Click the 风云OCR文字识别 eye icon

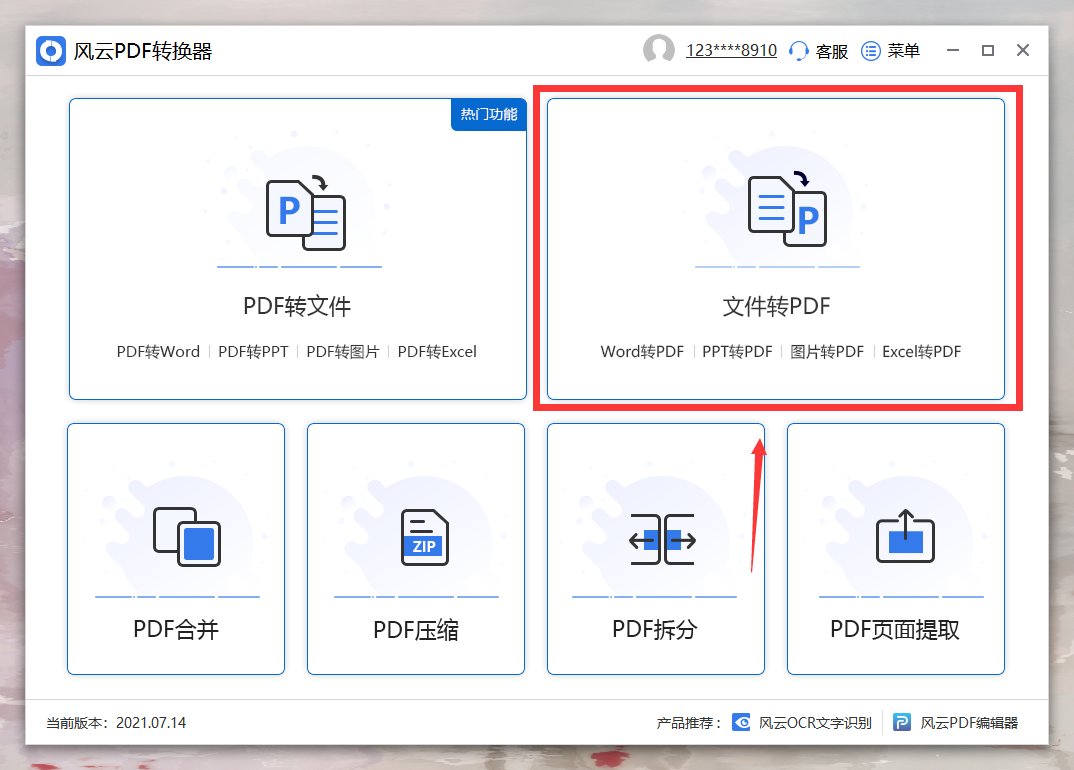pos(741,722)
